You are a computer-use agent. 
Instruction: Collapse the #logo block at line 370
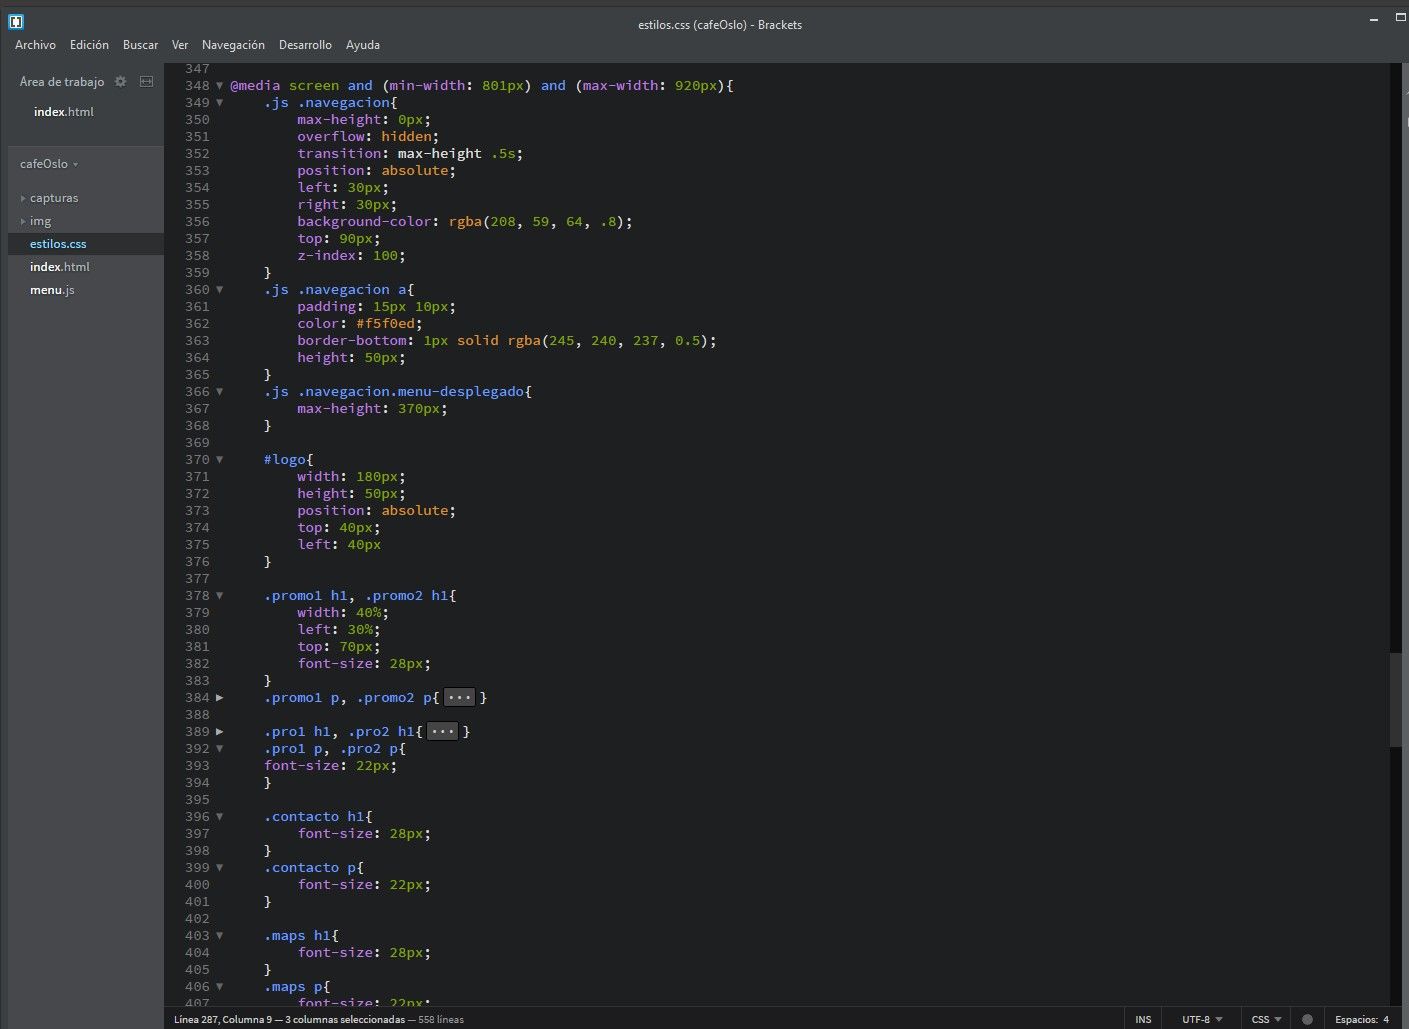pyautogui.click(x=220, y=460)
